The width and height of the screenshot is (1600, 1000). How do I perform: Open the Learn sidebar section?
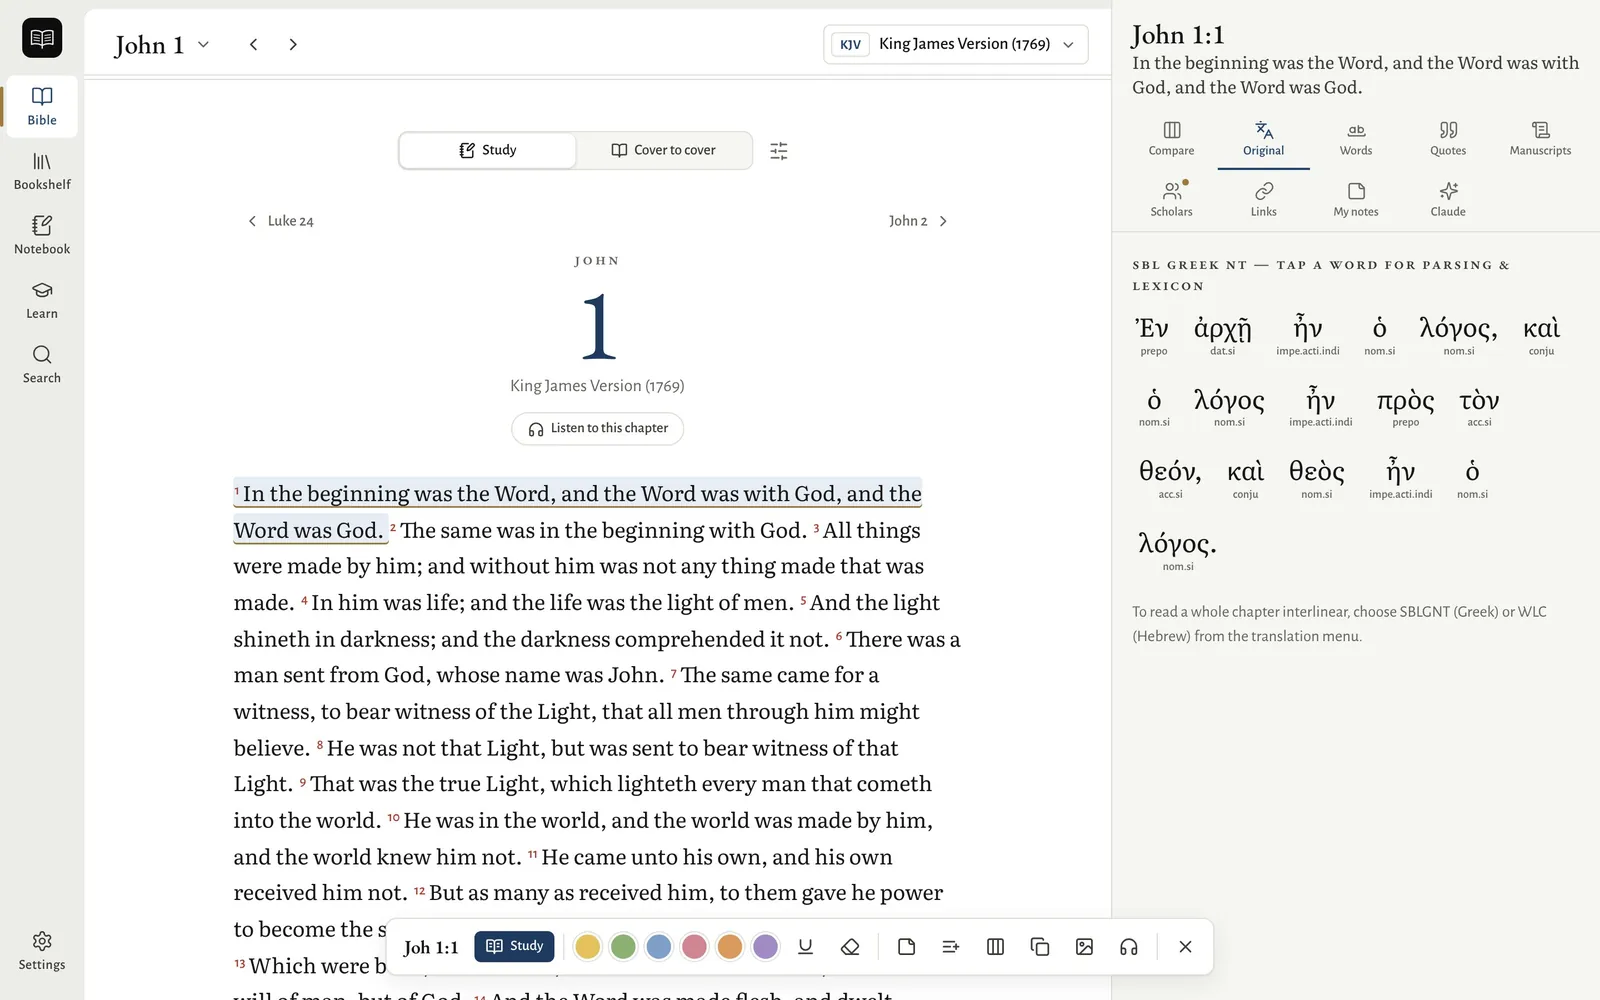(x=42, y=300)
